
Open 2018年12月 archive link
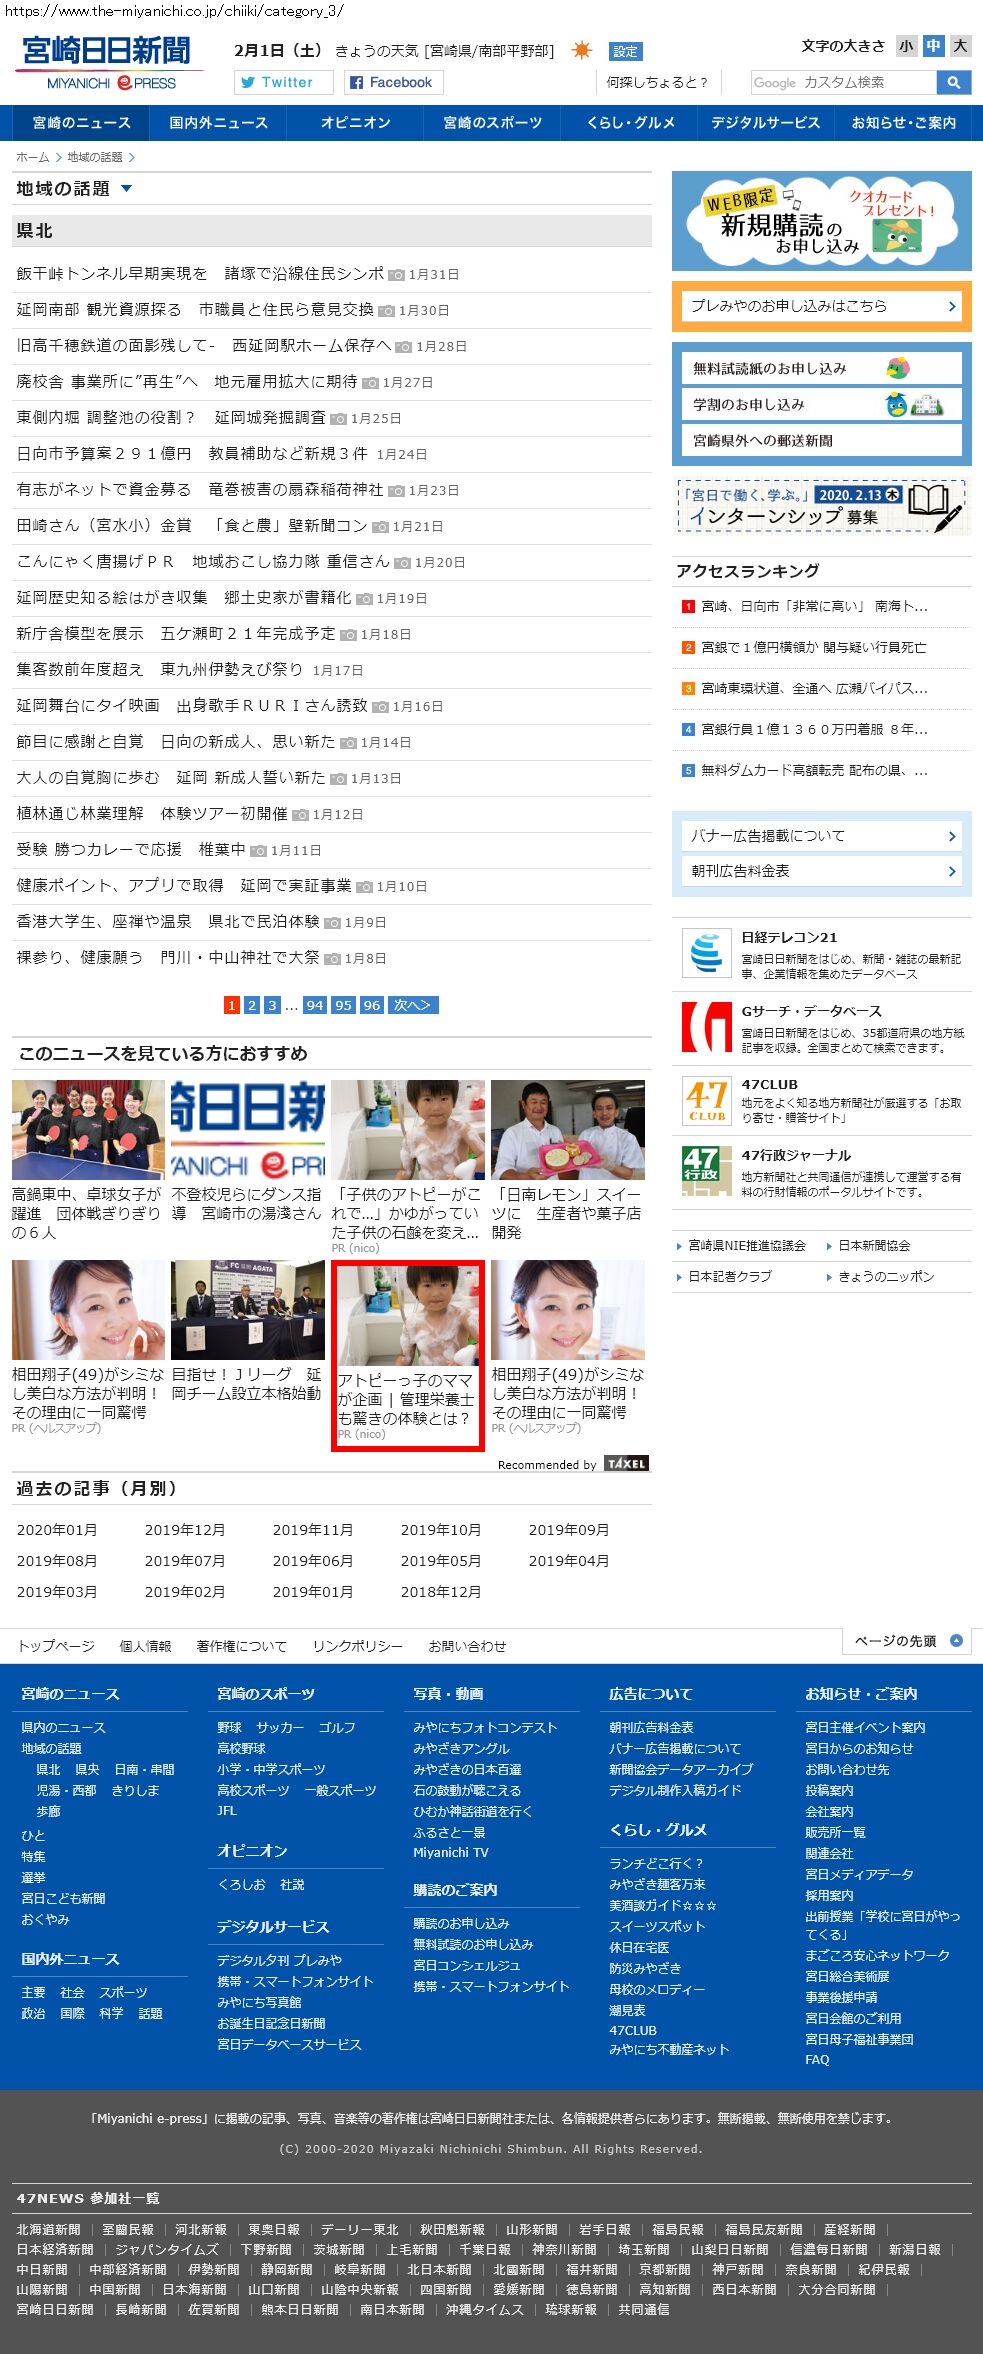click(x=441, y=1592)
